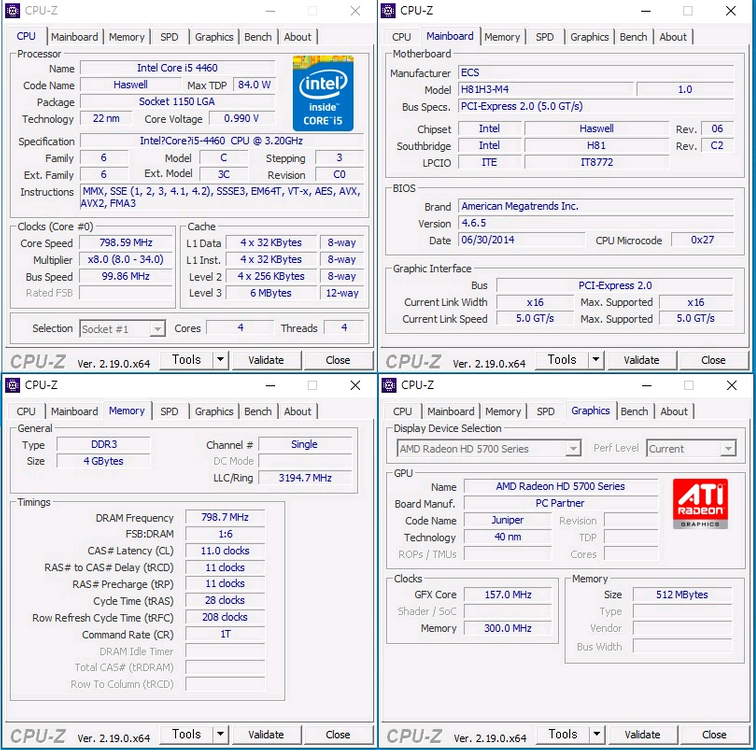756x750 pixels.
Task: Click the Intel Core i5 logo badge
Action: click(x=323, y=93)
